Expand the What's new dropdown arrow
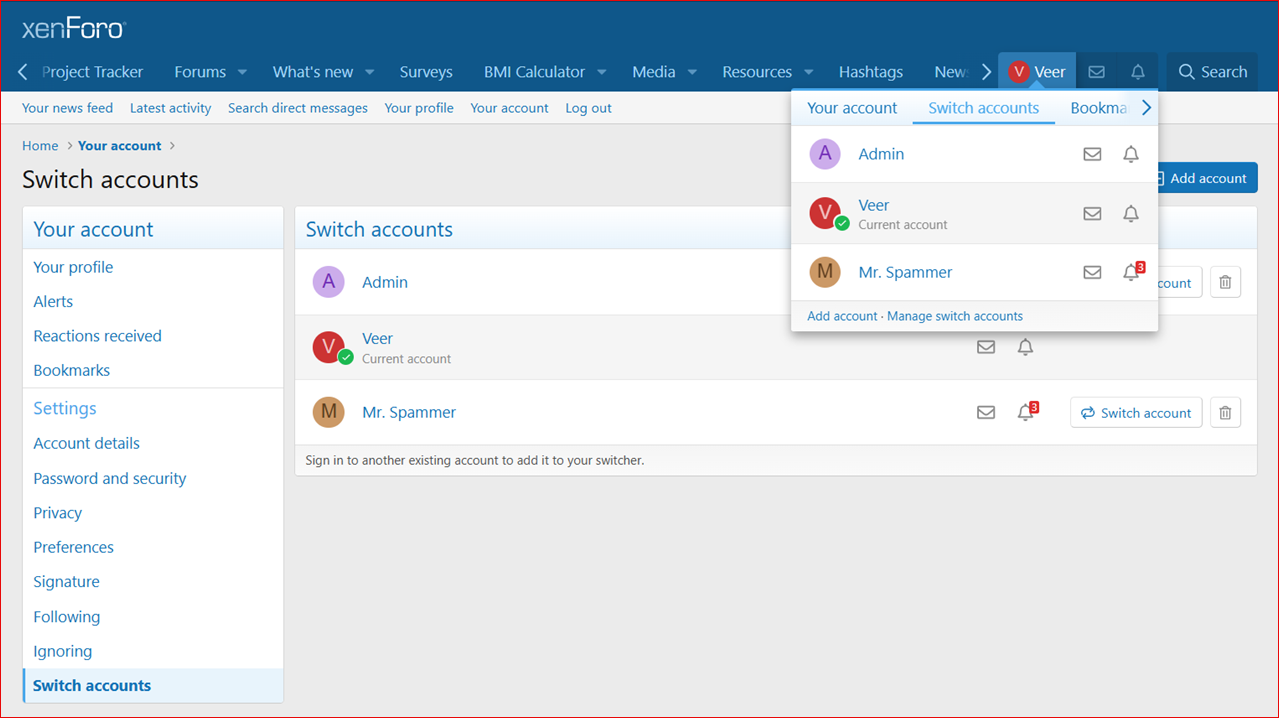The height and width of the screenshot is (718, 1279). [369, 72]
